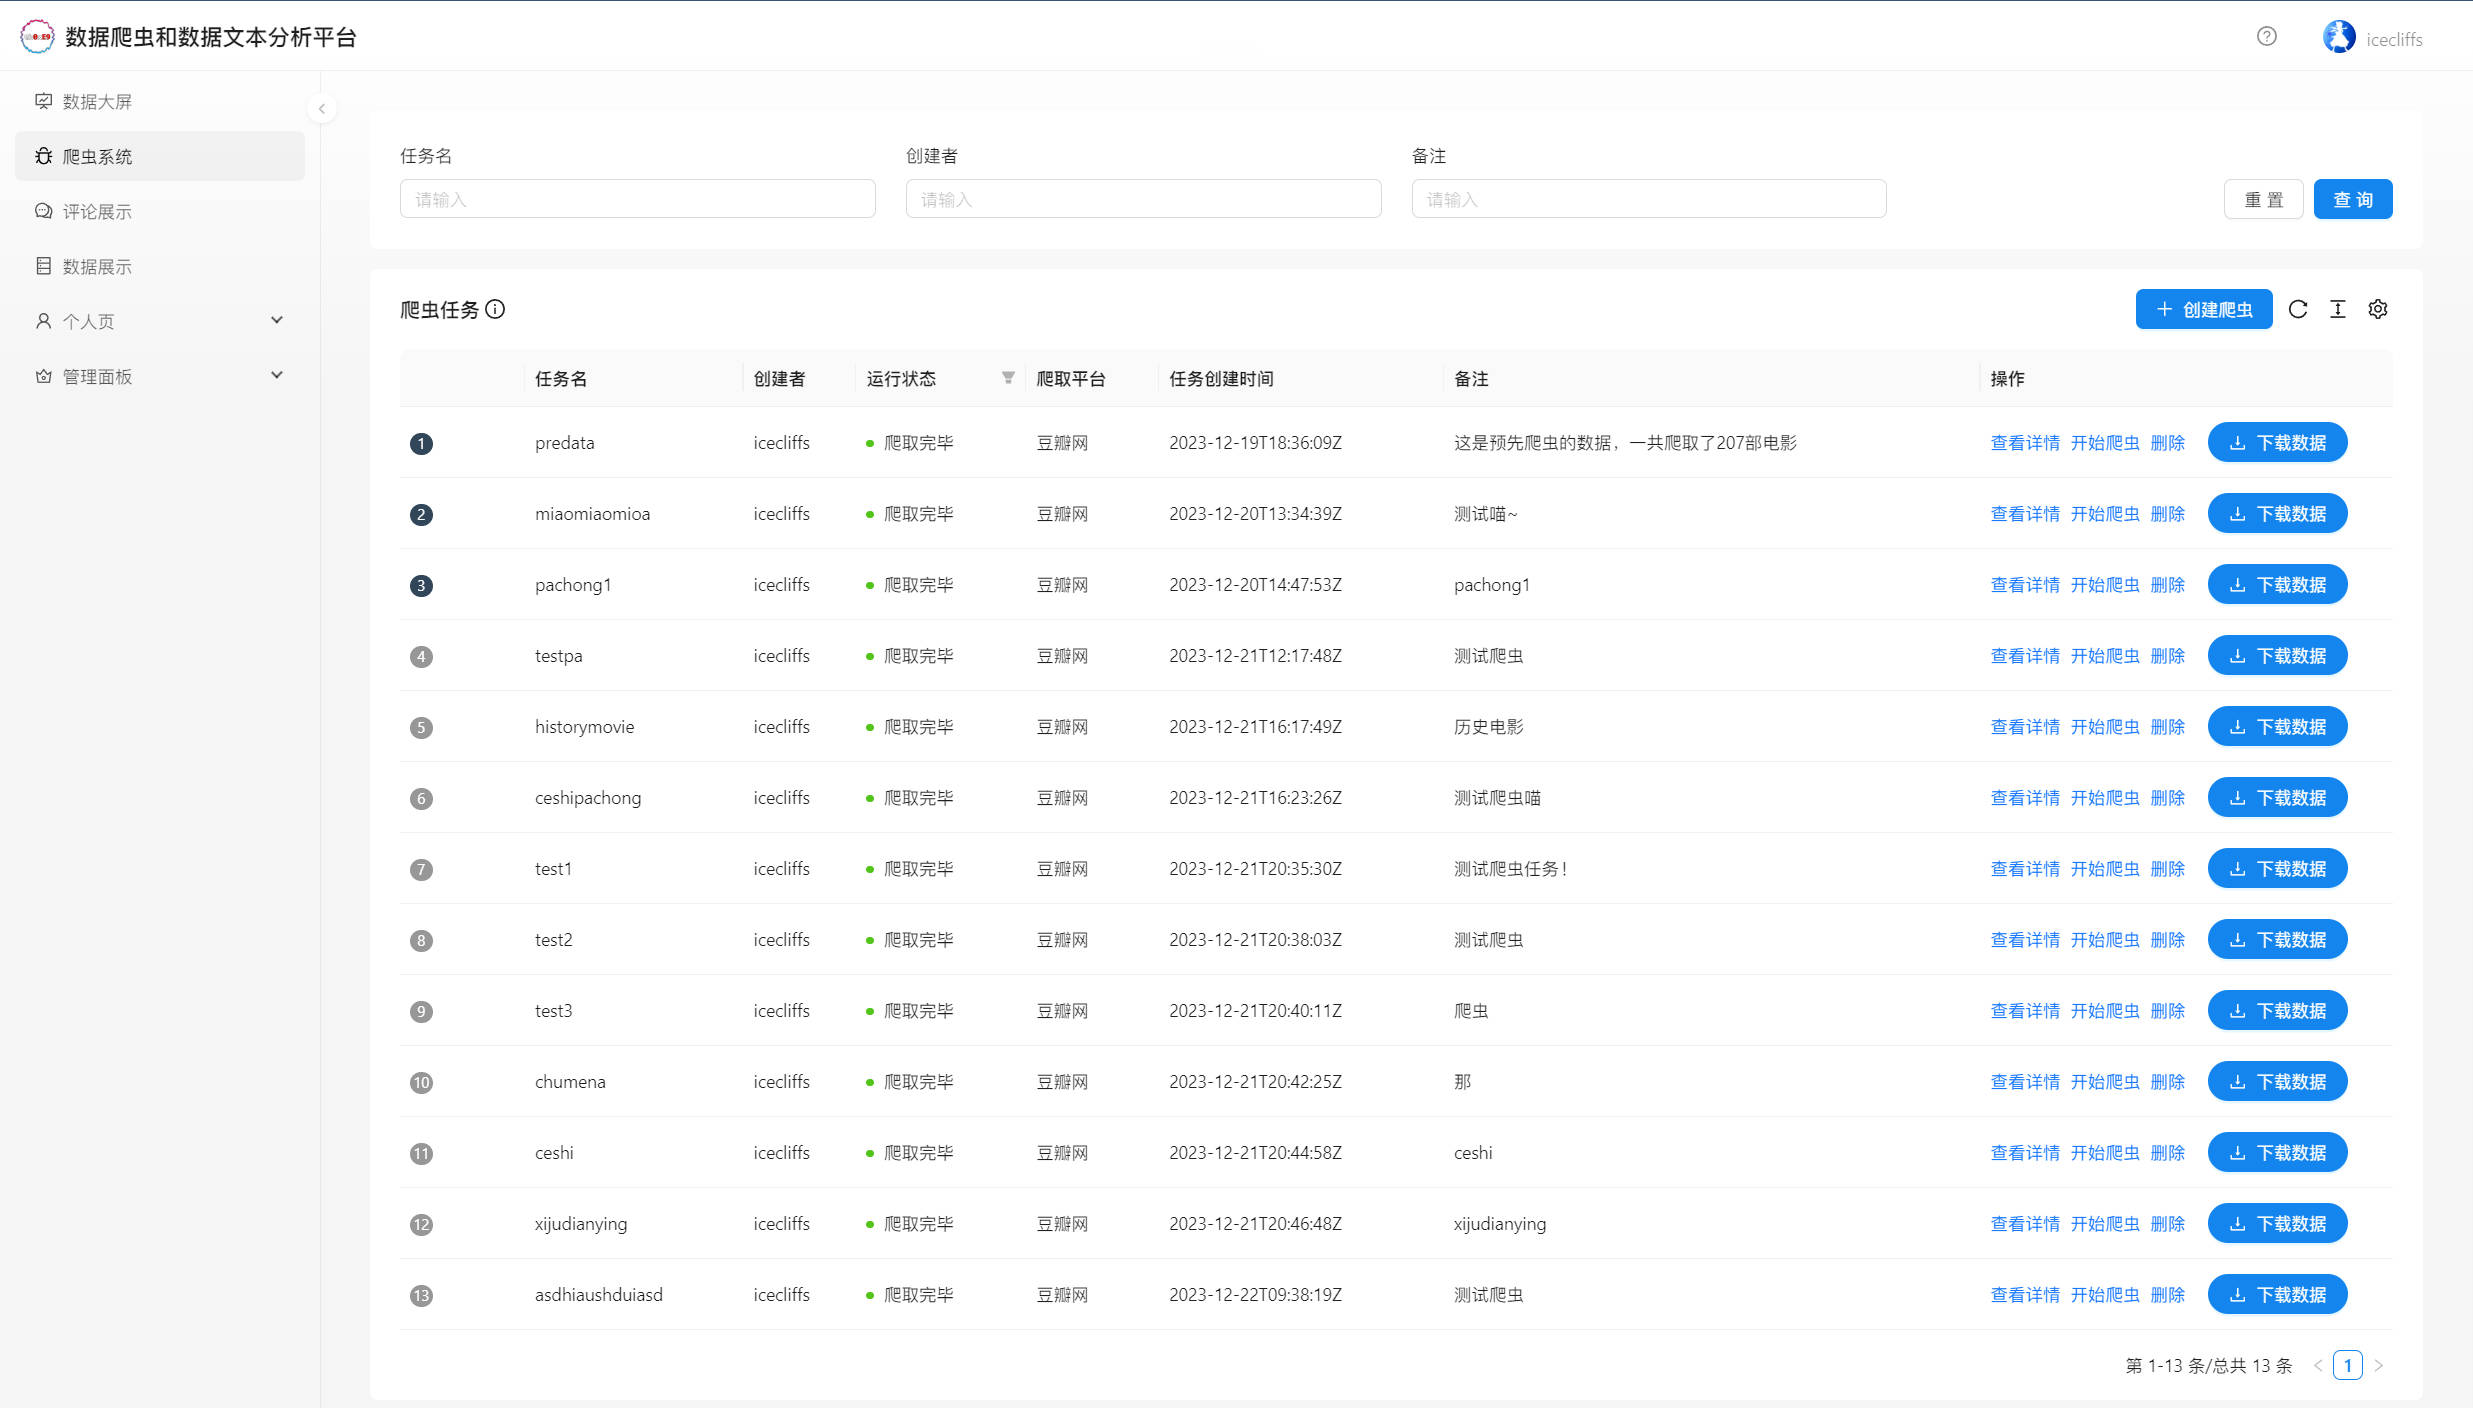Open 数据大屏 in the sidebar
This screenshot has height=1408, width=2473.
[97, 102]
